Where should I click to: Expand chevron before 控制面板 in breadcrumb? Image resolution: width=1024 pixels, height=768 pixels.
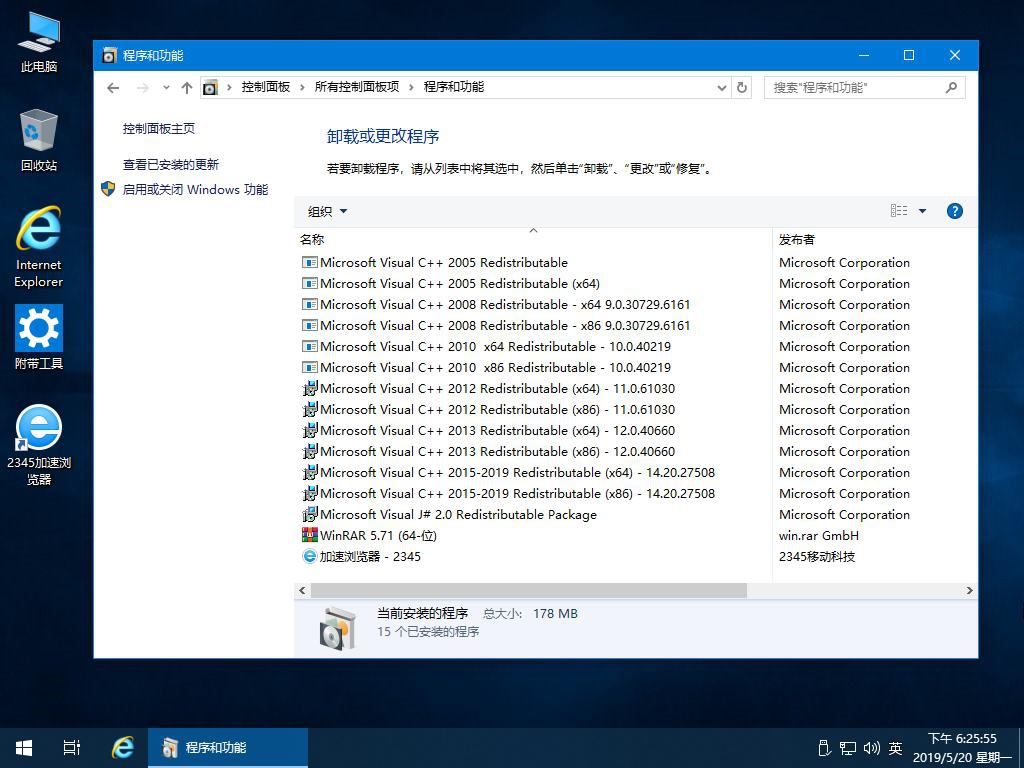tap(229, 88)
